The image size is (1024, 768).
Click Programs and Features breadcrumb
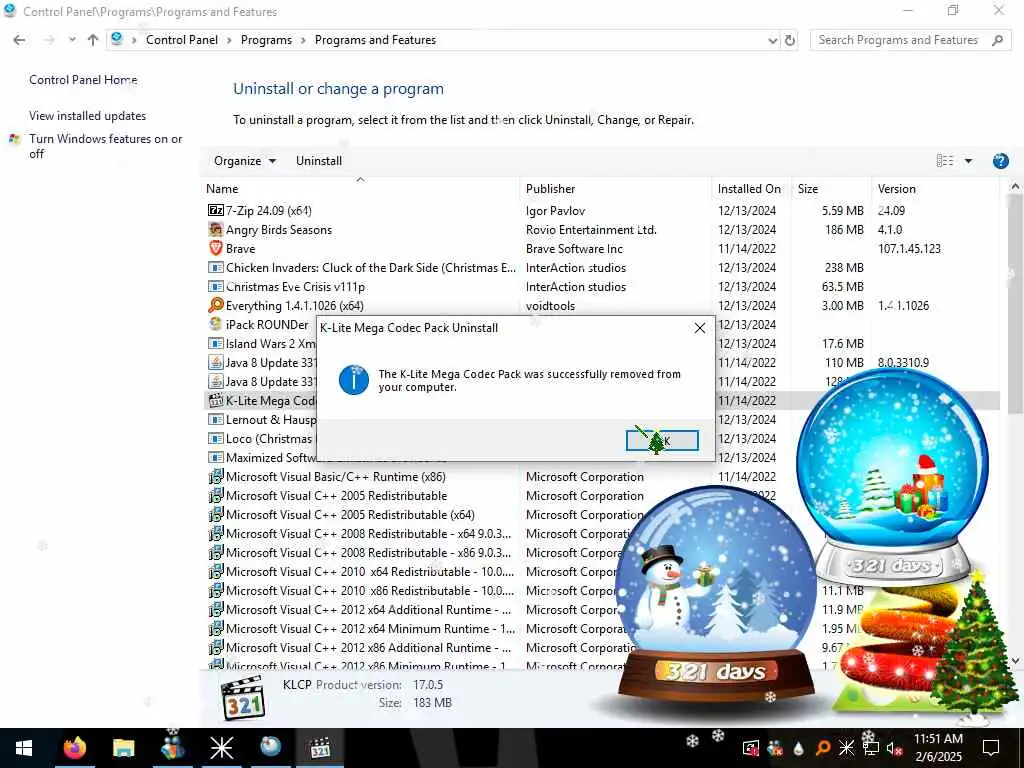tap(375, 40)
